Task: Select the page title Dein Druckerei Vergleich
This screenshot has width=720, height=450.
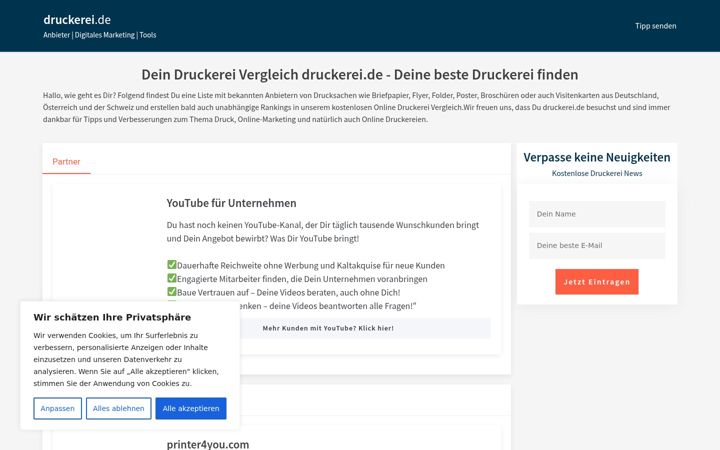Action: (360, 74)
